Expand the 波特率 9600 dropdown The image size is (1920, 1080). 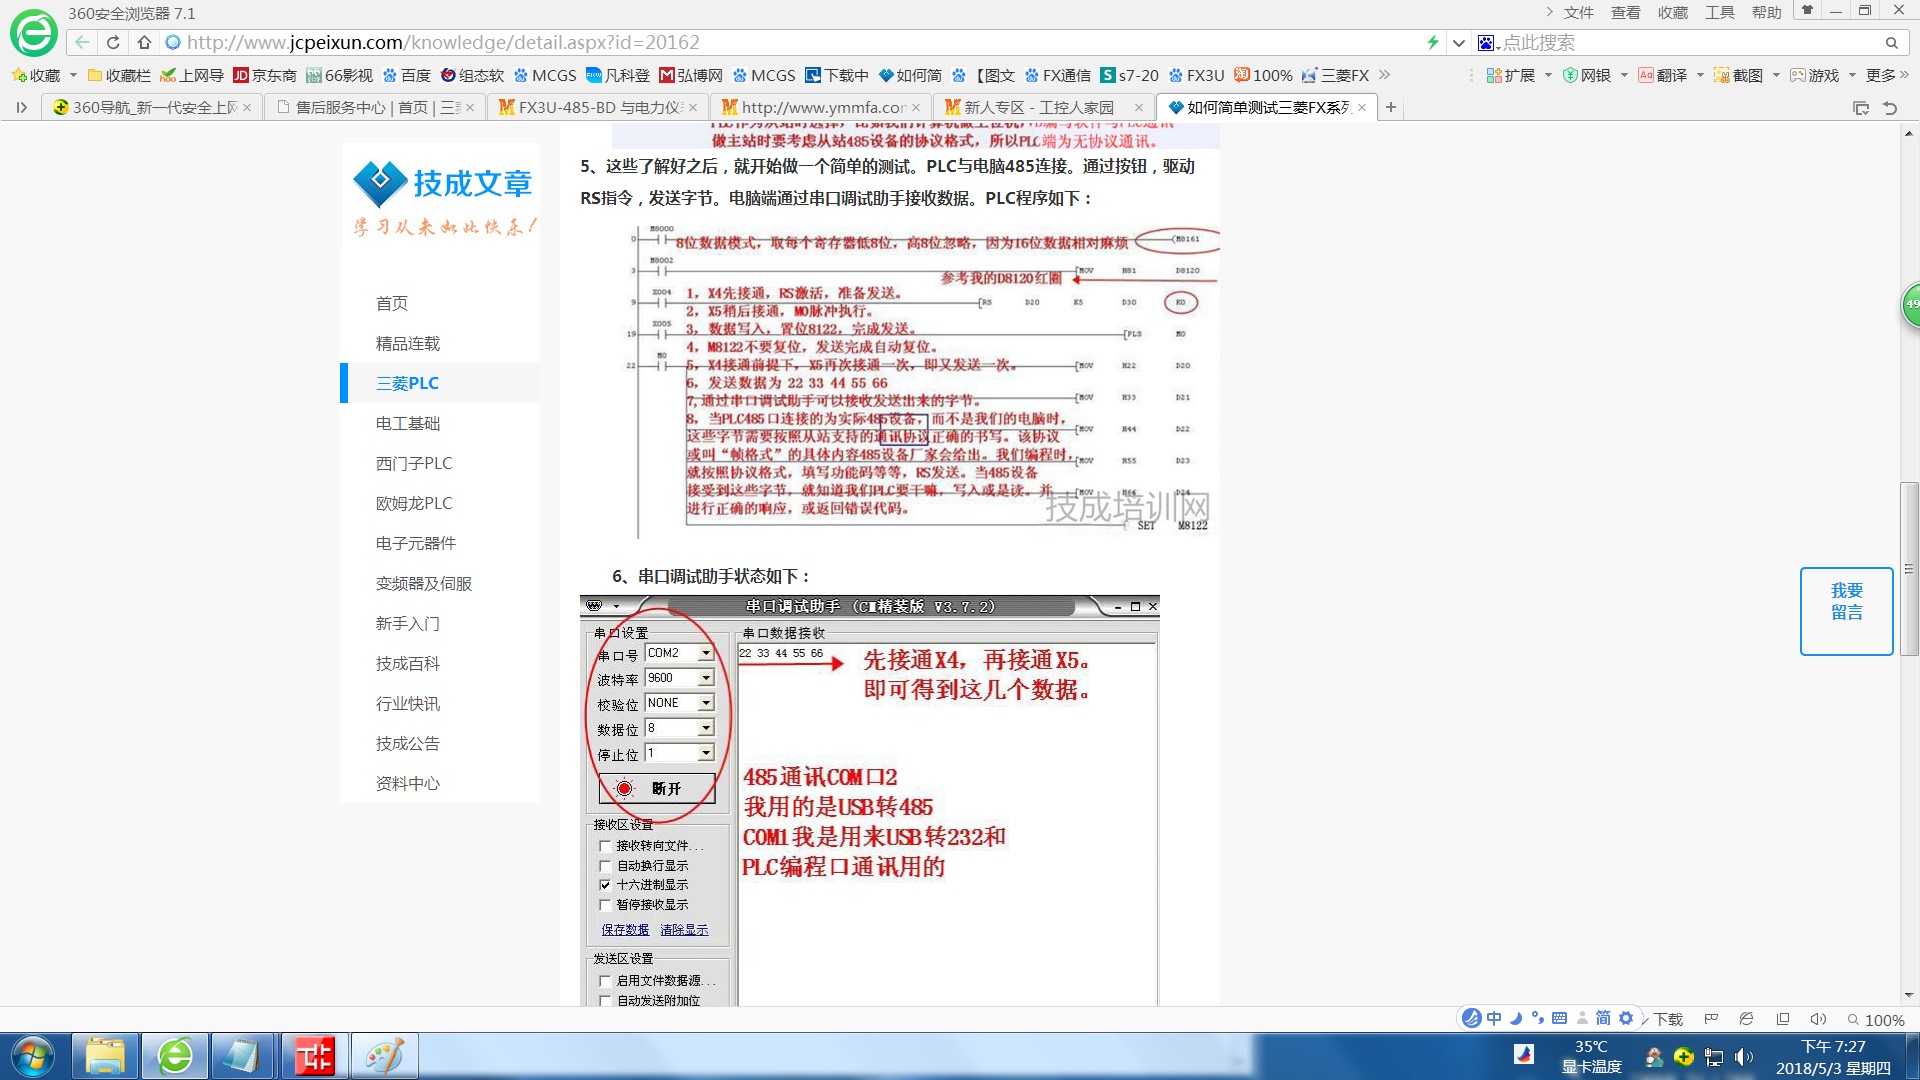[x=706, y=678]
